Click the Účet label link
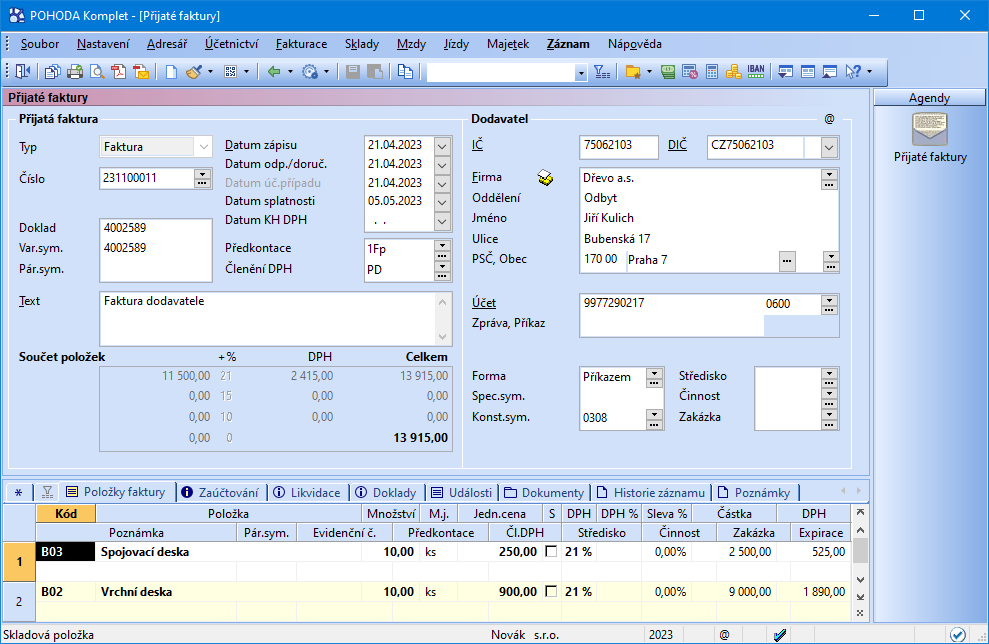Image resolution: width=989 pixels, height=644 pixels. click(484, 303)
